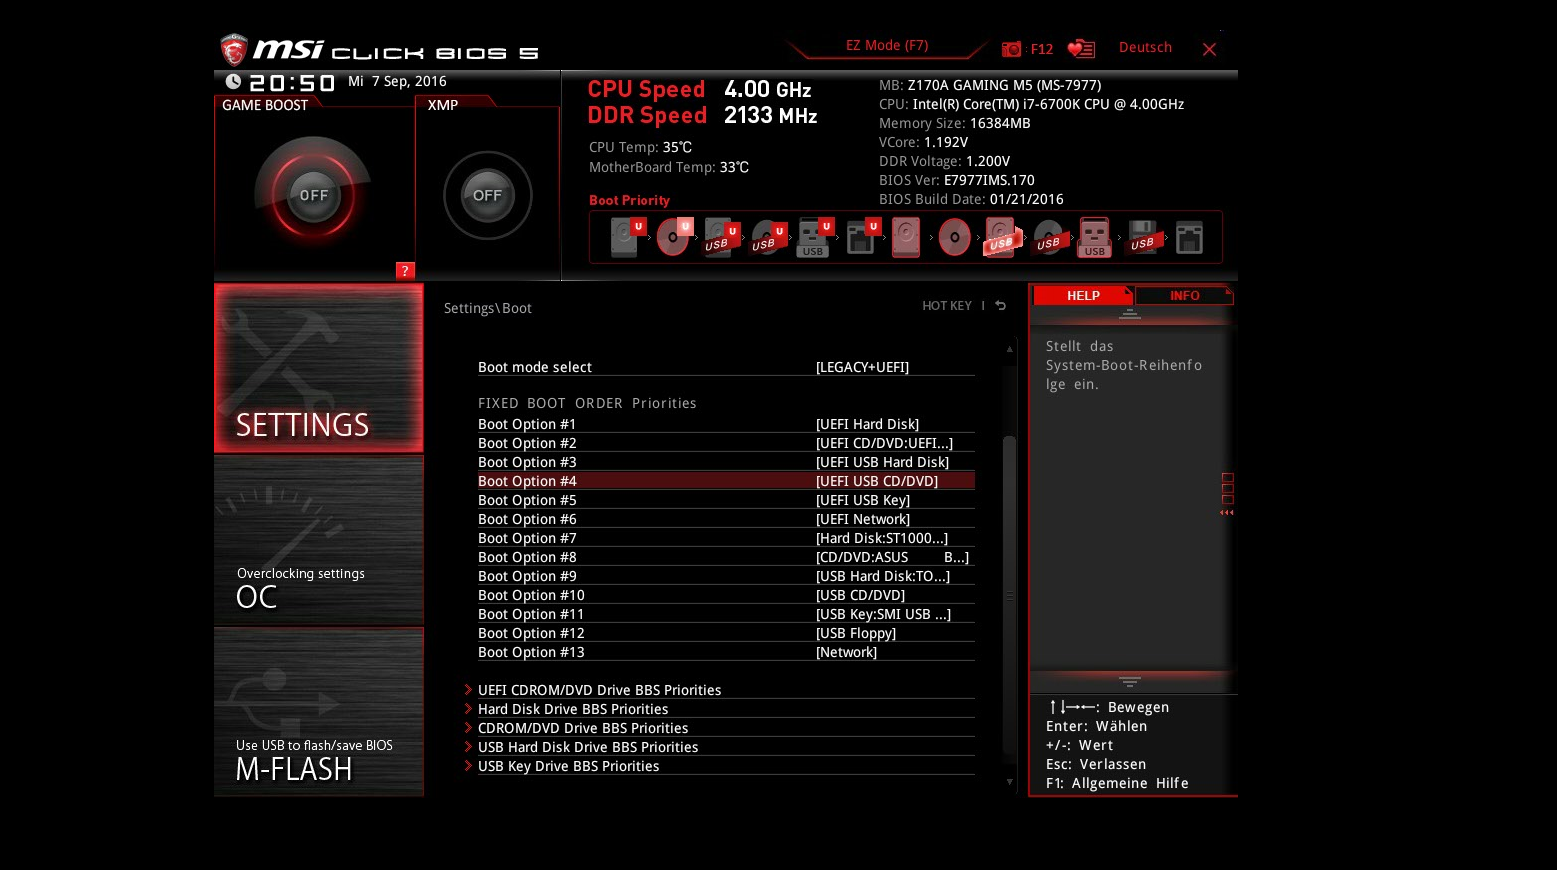The height and width of the screenshot is (870, 1557).
Task: Switch to the INFO tab
Action: [x=1184, y=295]
